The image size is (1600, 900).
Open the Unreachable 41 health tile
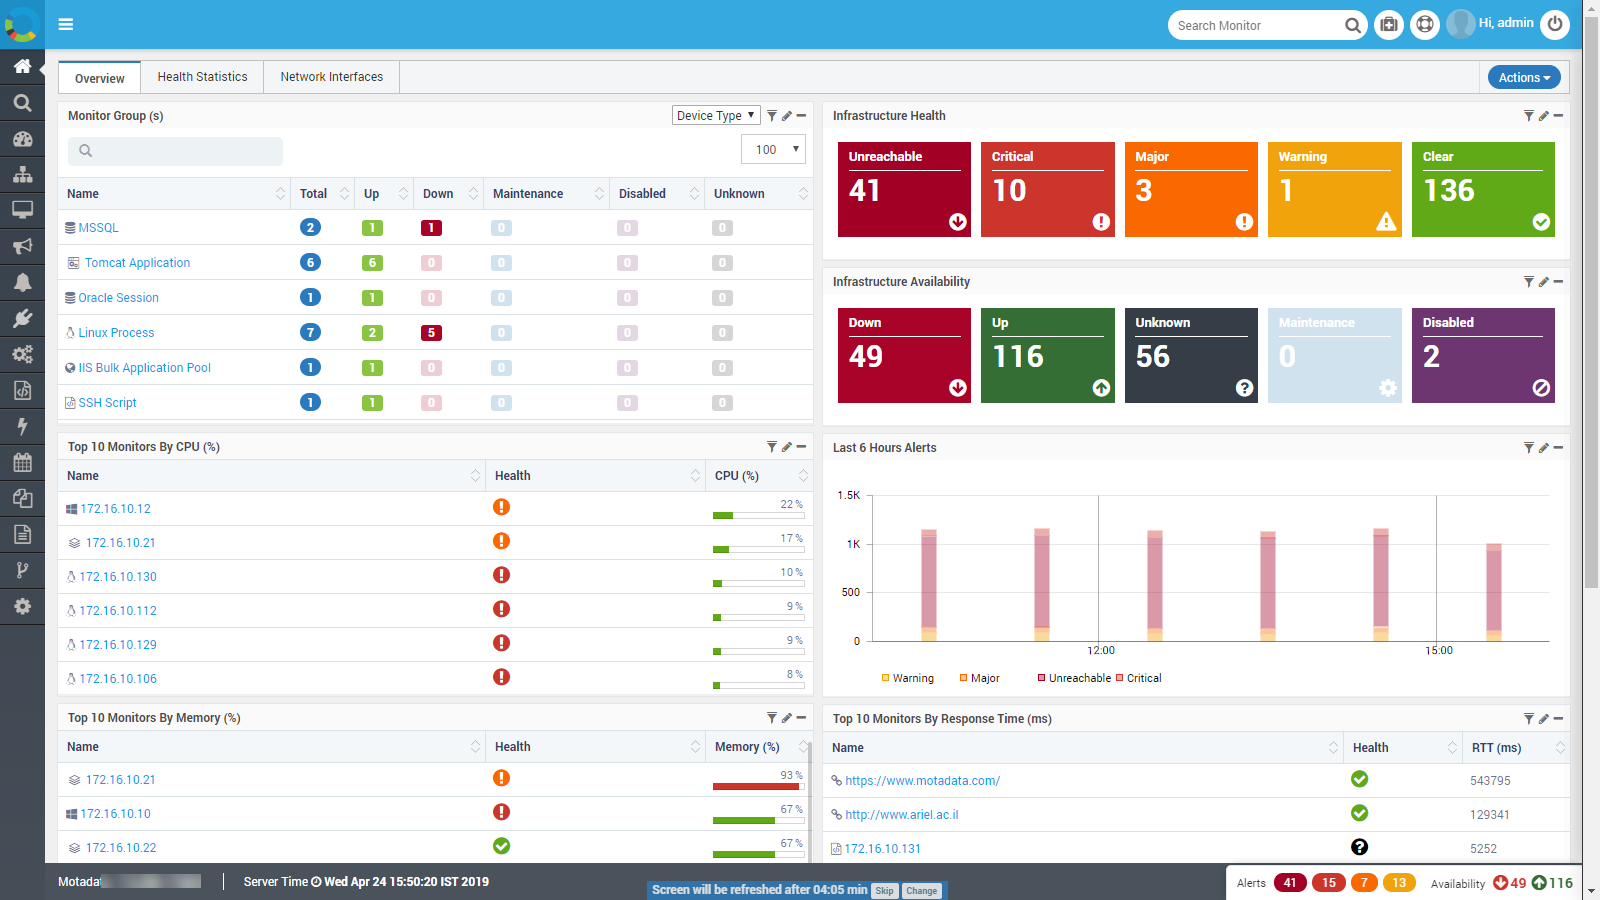(904, 190)
